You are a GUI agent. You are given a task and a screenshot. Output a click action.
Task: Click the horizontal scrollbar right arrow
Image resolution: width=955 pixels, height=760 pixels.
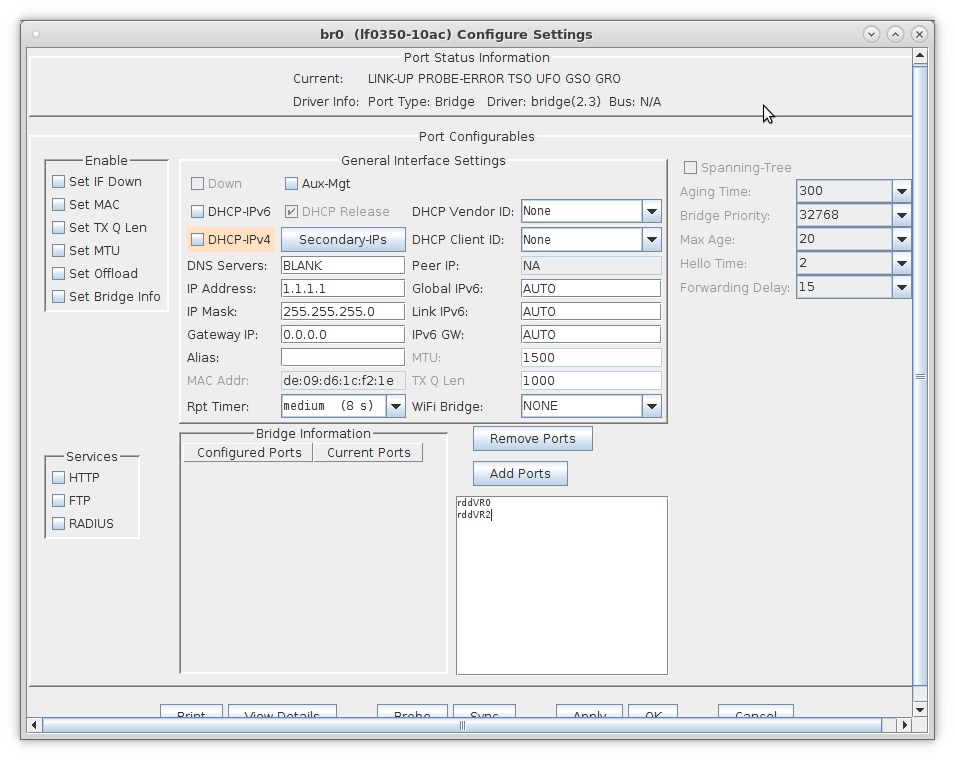pos(904,725)
